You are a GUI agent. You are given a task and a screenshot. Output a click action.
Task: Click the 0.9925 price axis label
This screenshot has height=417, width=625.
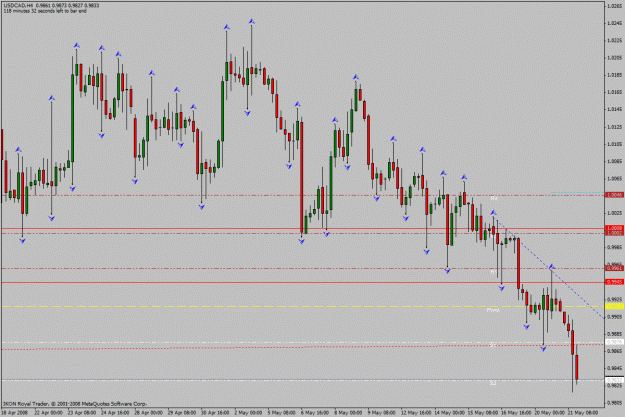point(614,299)
